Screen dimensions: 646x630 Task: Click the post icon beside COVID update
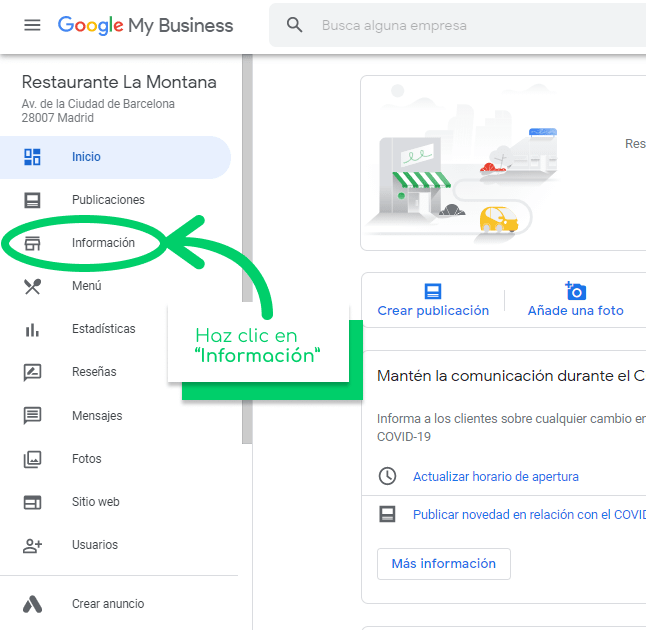(387, 514)
